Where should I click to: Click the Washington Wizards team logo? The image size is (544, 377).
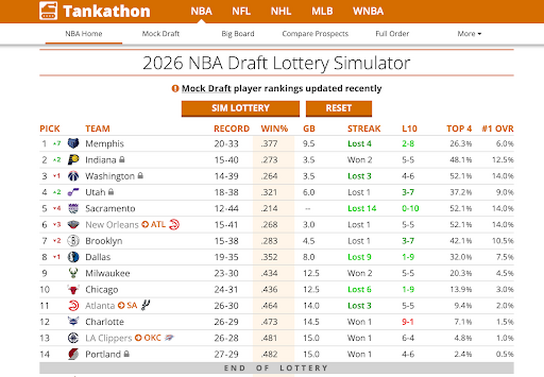click(73, 176)
